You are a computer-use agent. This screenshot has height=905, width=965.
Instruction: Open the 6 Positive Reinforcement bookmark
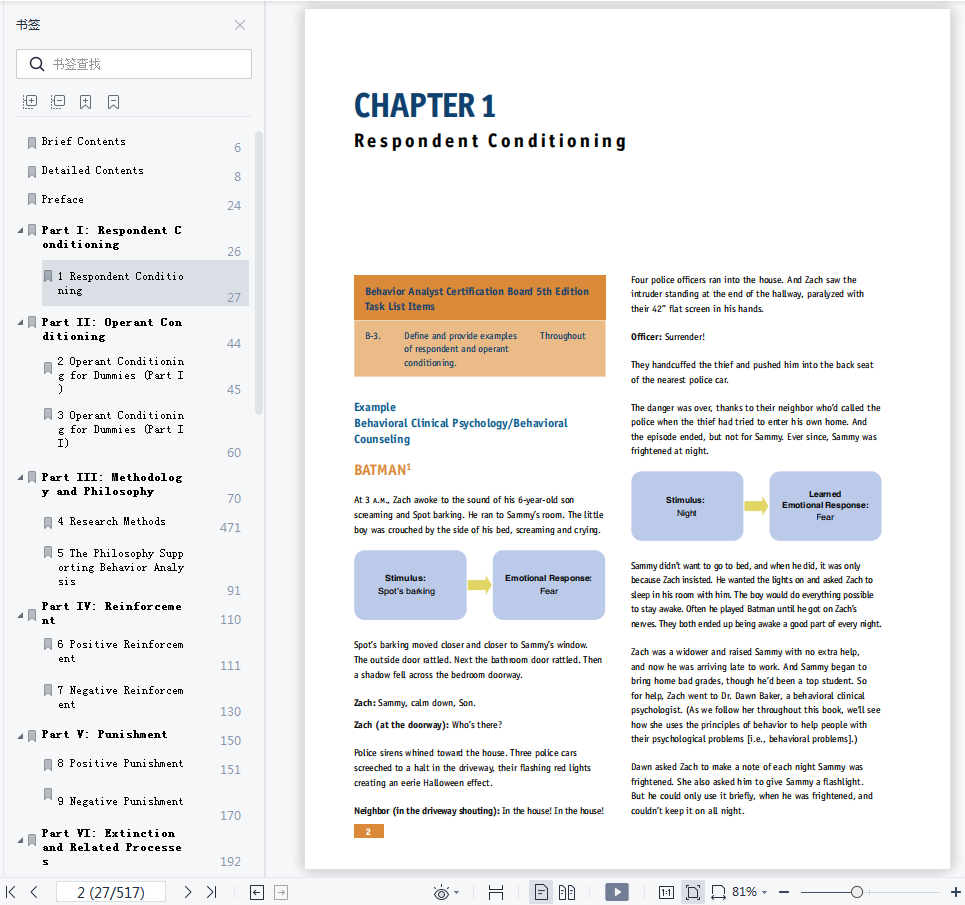coord(121,652)
